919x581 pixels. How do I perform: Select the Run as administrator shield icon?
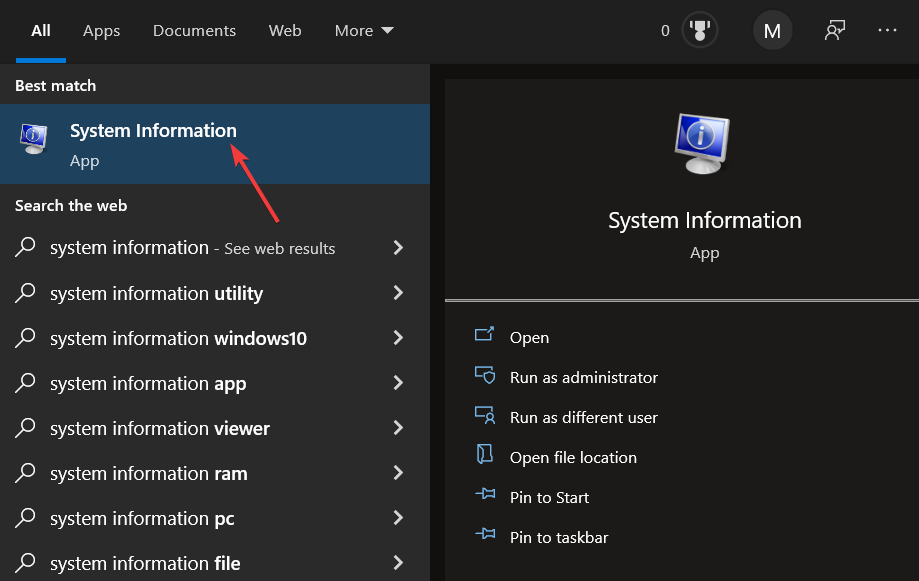(485, 377)
